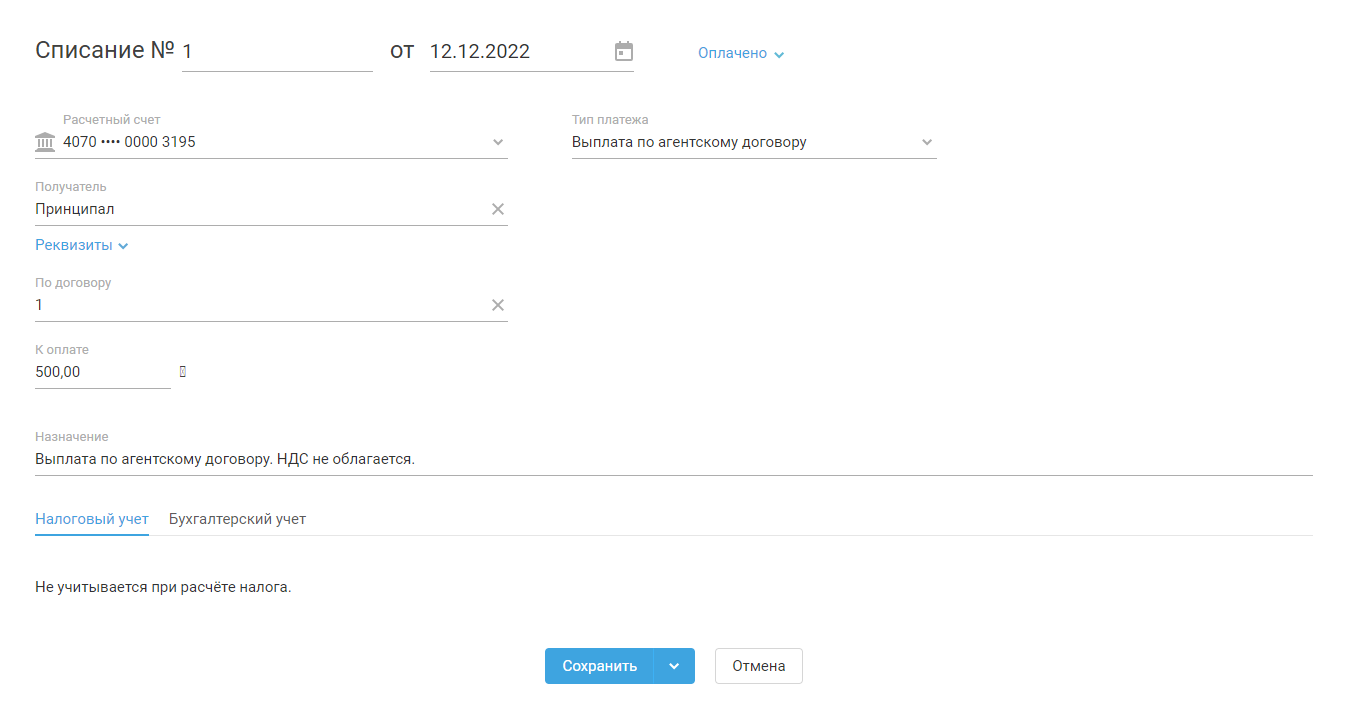The image size is (1351, 719).
Task: Expand the Расчетный счет dropdown
Action: pyautogui.click(x=498, y=142)
